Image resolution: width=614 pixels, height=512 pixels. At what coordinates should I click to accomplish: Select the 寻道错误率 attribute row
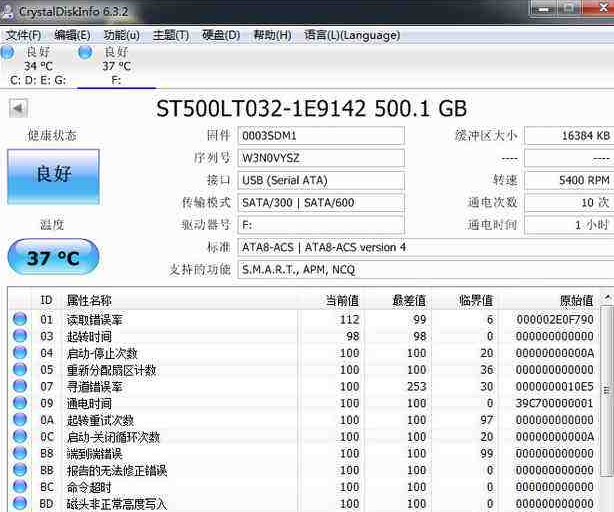pos(303,386)
